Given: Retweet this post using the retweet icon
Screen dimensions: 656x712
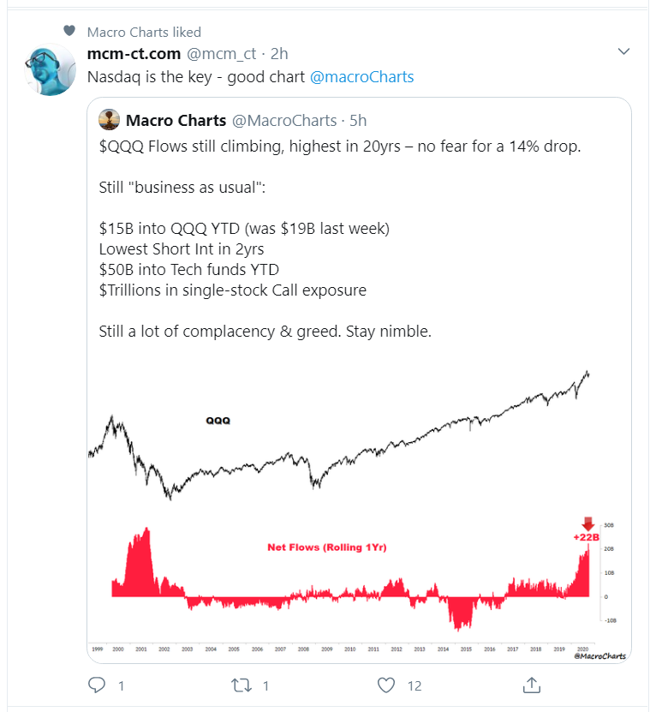Looking at the screenshot, I should pos(238,685).
